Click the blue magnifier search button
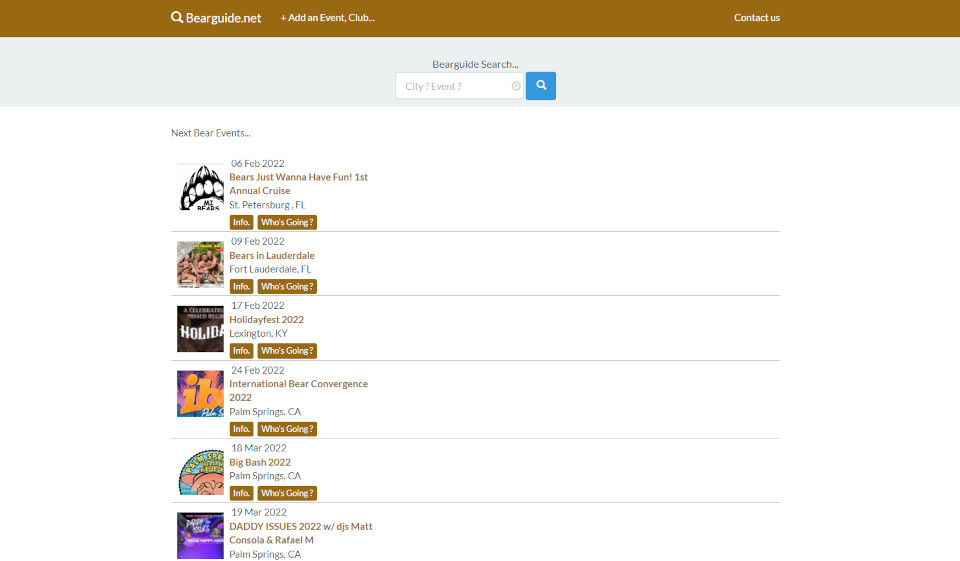The height and width of the screenshot is (561, 960). pos(541,86)
